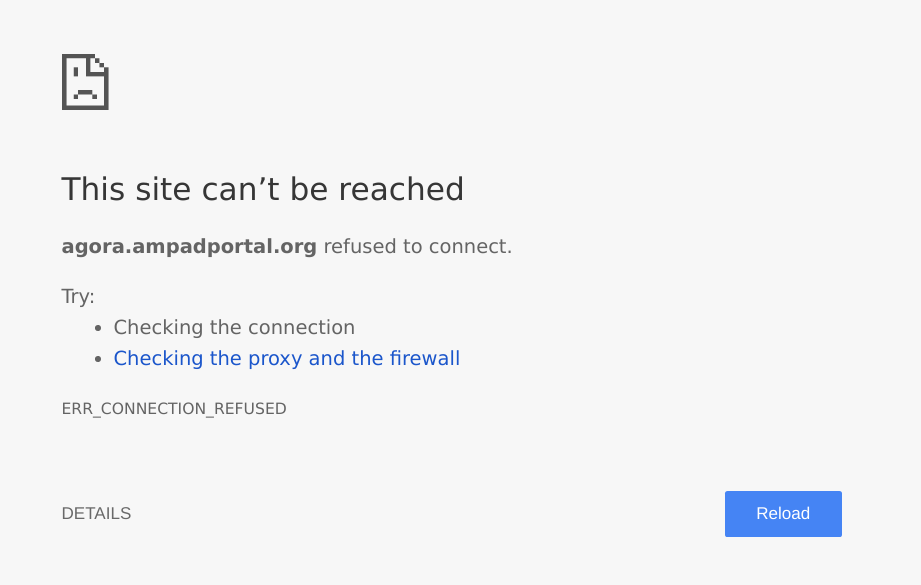Select the bold hostname agora.ampadportal.org
This screenshot has width=921, height=585.
(189, 246)
